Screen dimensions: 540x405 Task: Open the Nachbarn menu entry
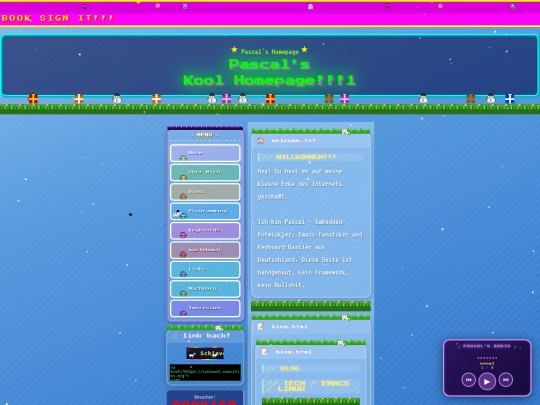coord(205,289)
